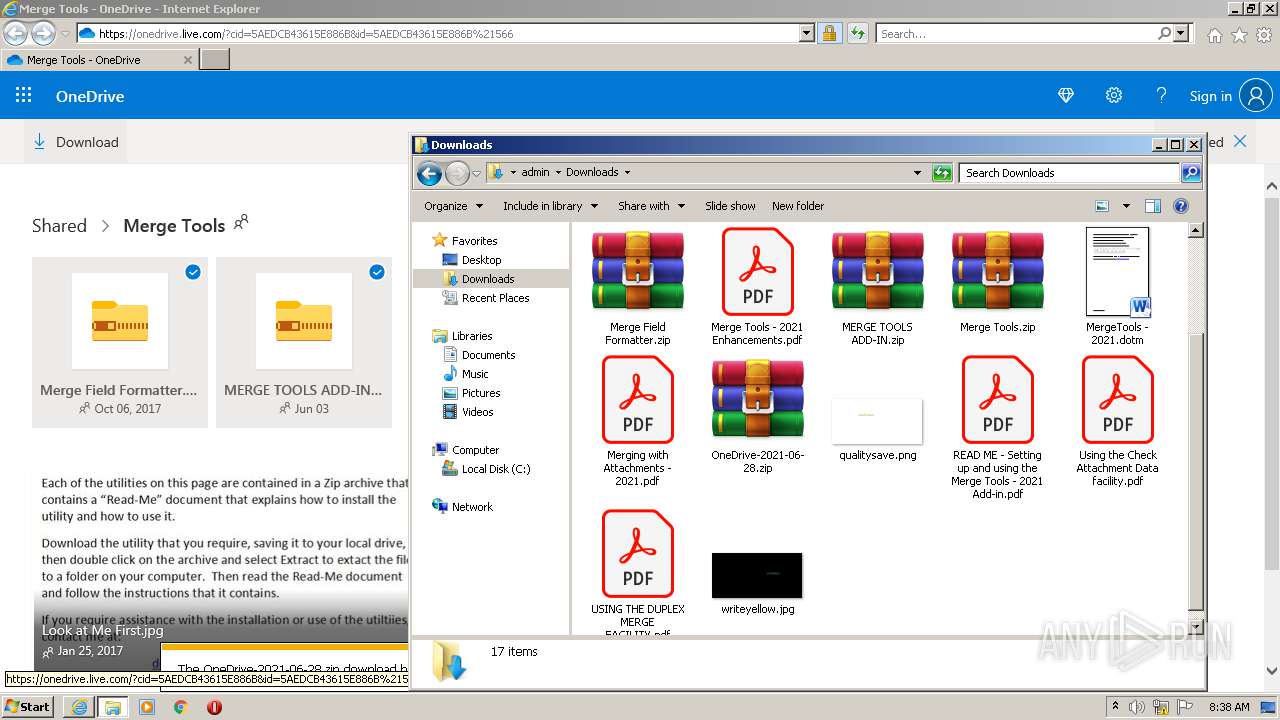Click the Premium diamond icon in OneDrive header

click(x=1066, y=96)
